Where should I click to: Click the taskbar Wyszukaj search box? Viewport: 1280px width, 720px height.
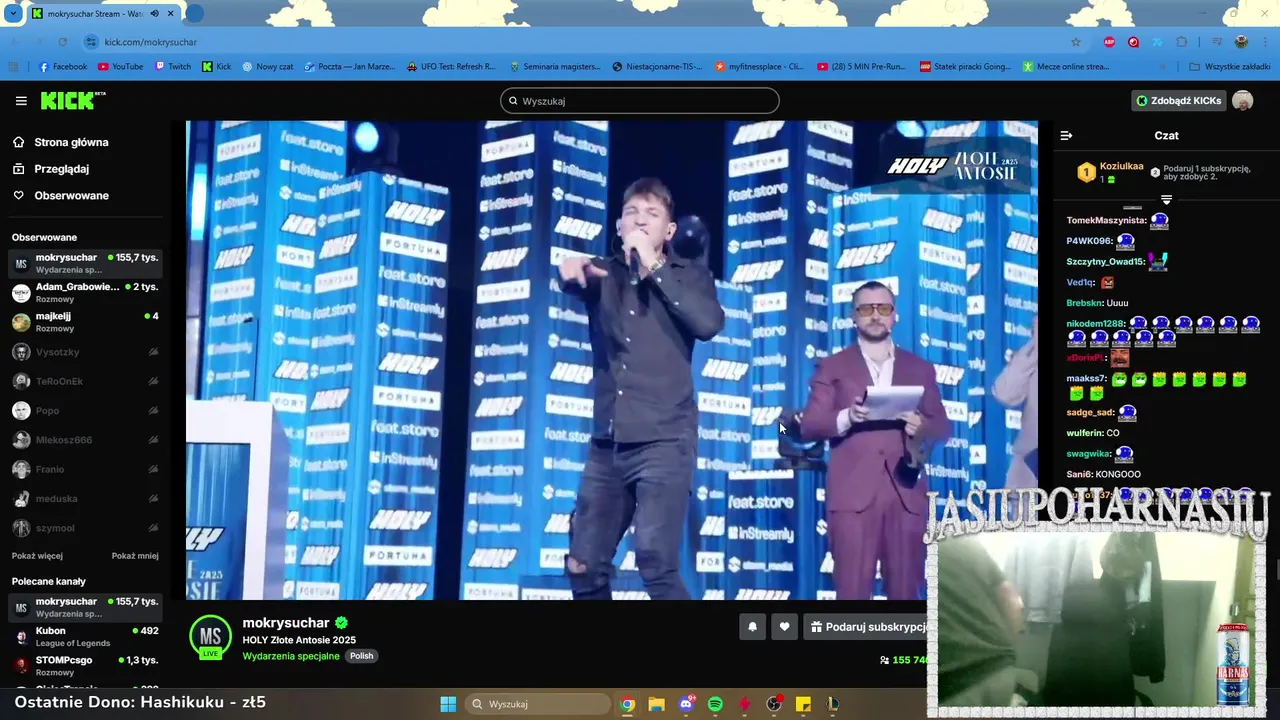539,704
